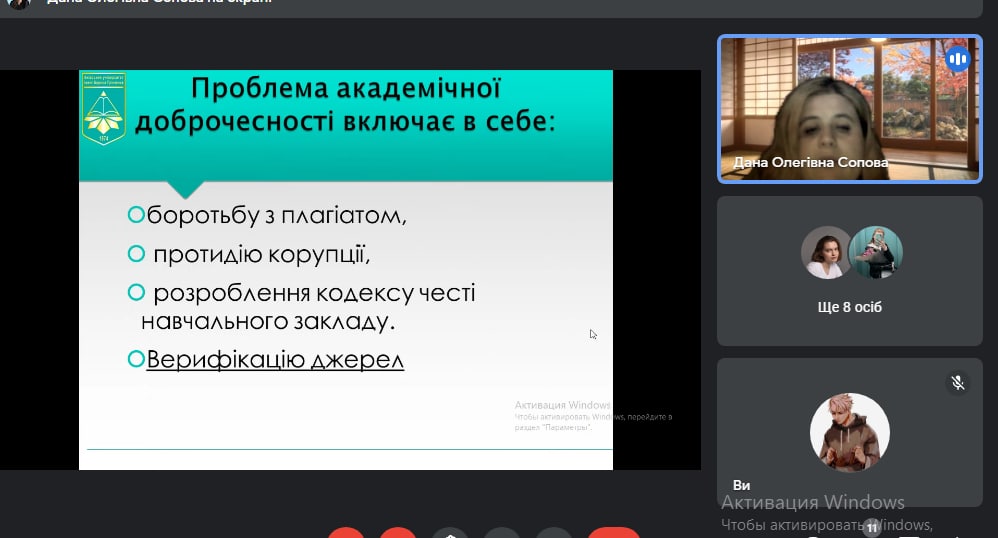Viewport: 998px width, 538px height.
Task: Click the bullet 'боротьбу з плагіатом'
Action: [276, 215]
